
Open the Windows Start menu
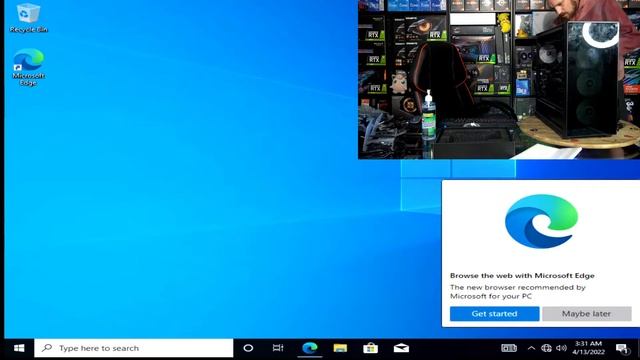[x=19, y=348]
